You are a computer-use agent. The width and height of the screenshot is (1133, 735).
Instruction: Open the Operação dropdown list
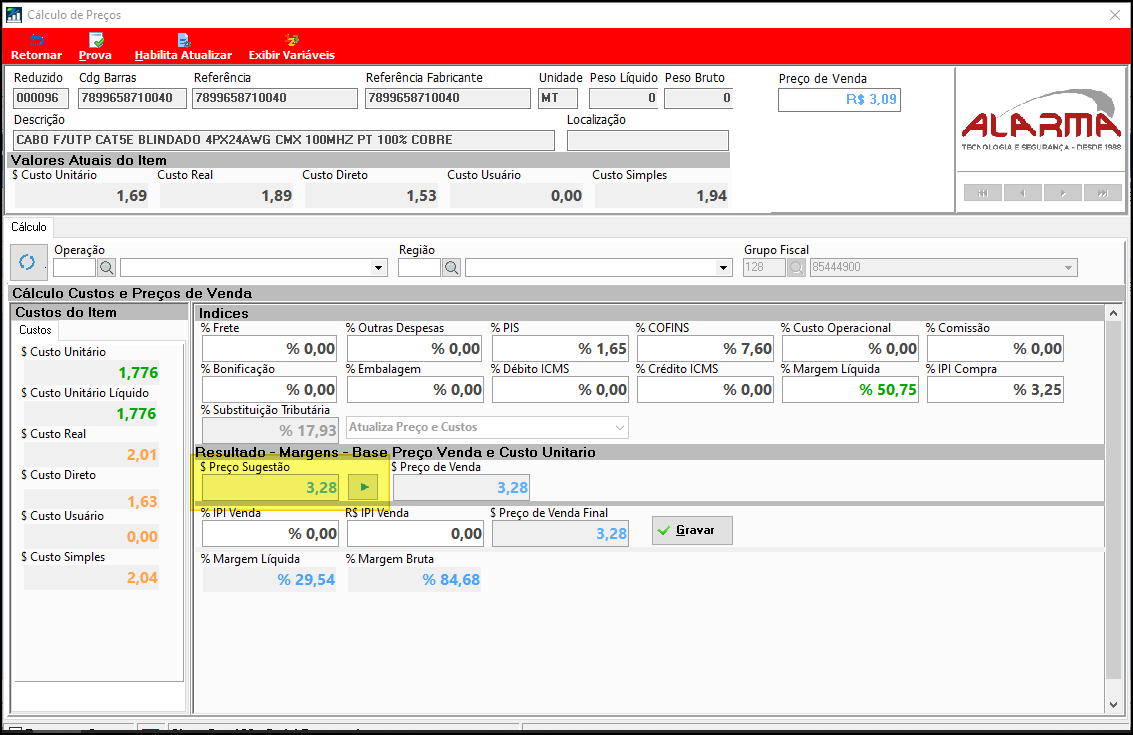[x=378, y=267]
